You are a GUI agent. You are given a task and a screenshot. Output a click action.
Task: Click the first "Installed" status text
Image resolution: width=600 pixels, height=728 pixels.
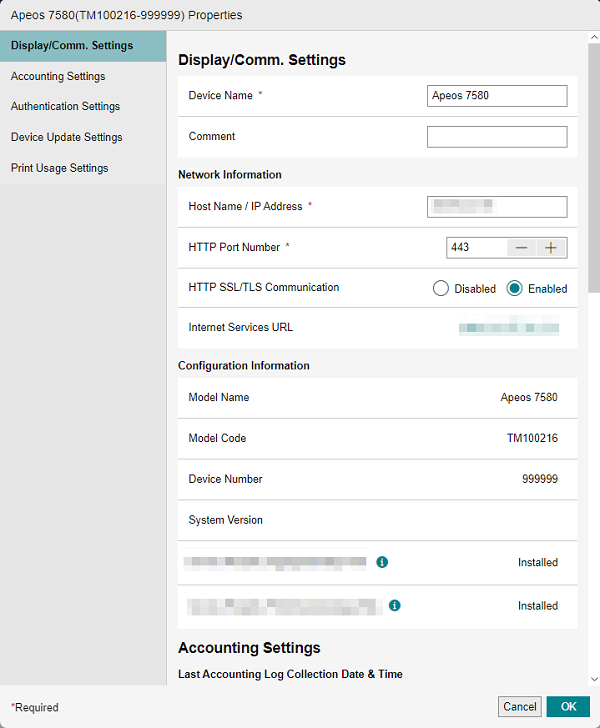[538, 562]
